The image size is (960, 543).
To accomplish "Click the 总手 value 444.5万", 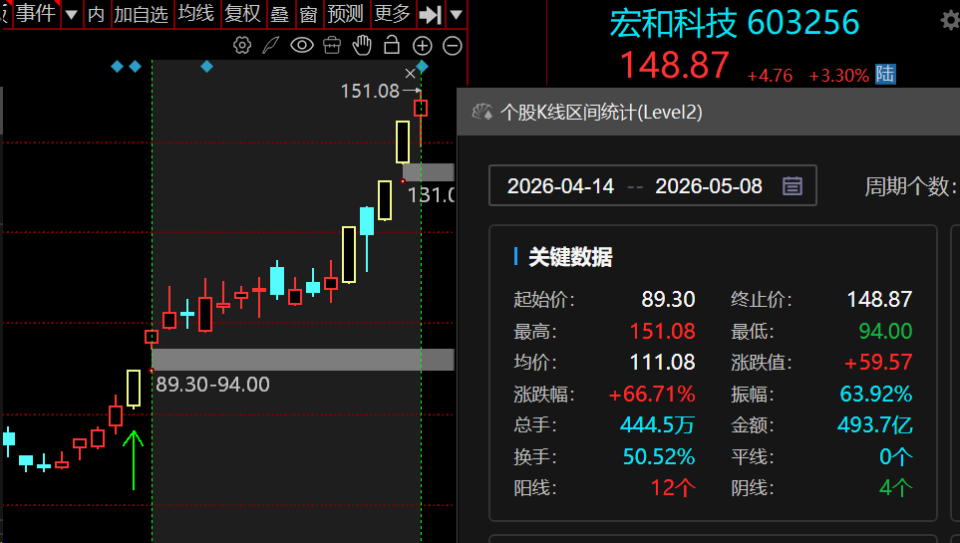I will (x=658, y=425).
